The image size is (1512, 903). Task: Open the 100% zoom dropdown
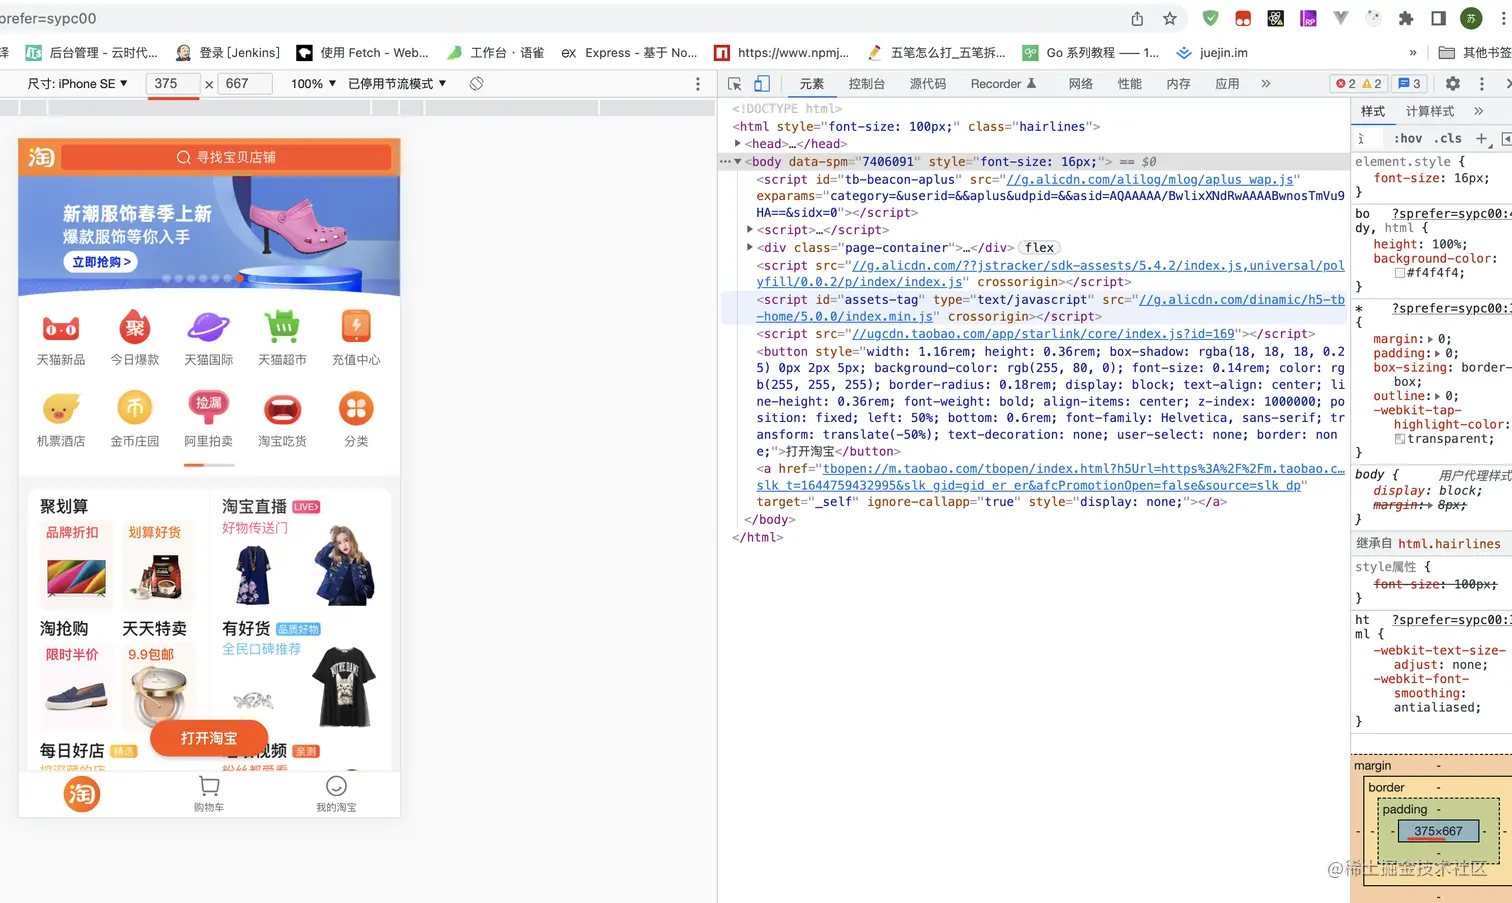point(313,84)
